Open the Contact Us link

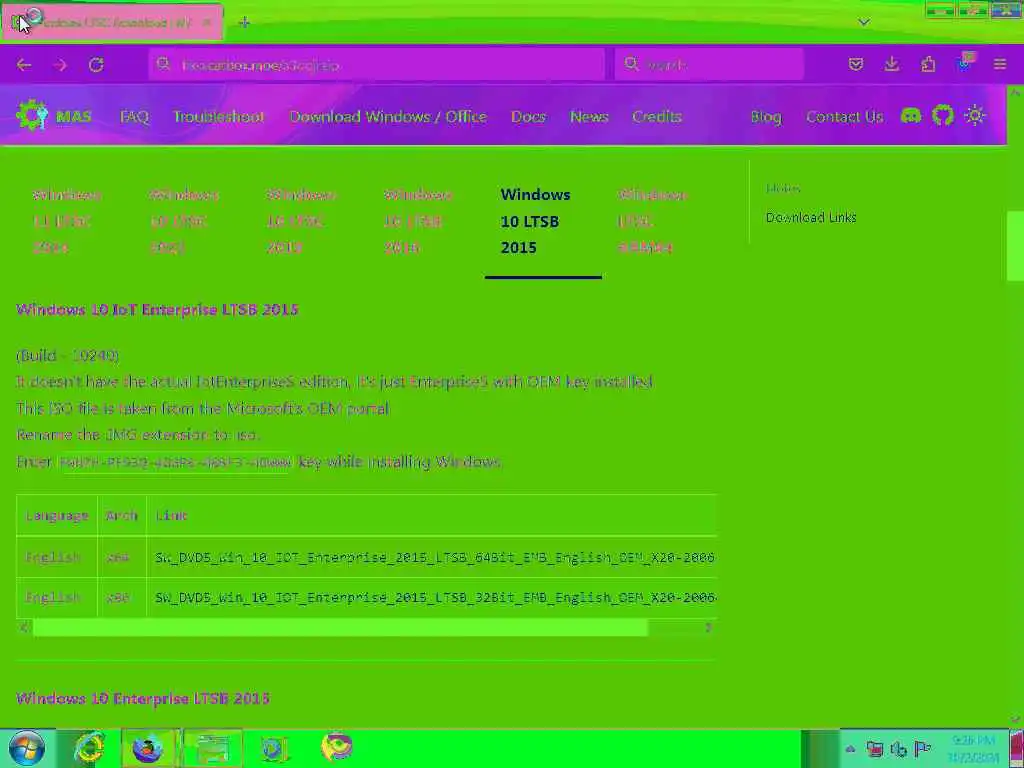844,116
